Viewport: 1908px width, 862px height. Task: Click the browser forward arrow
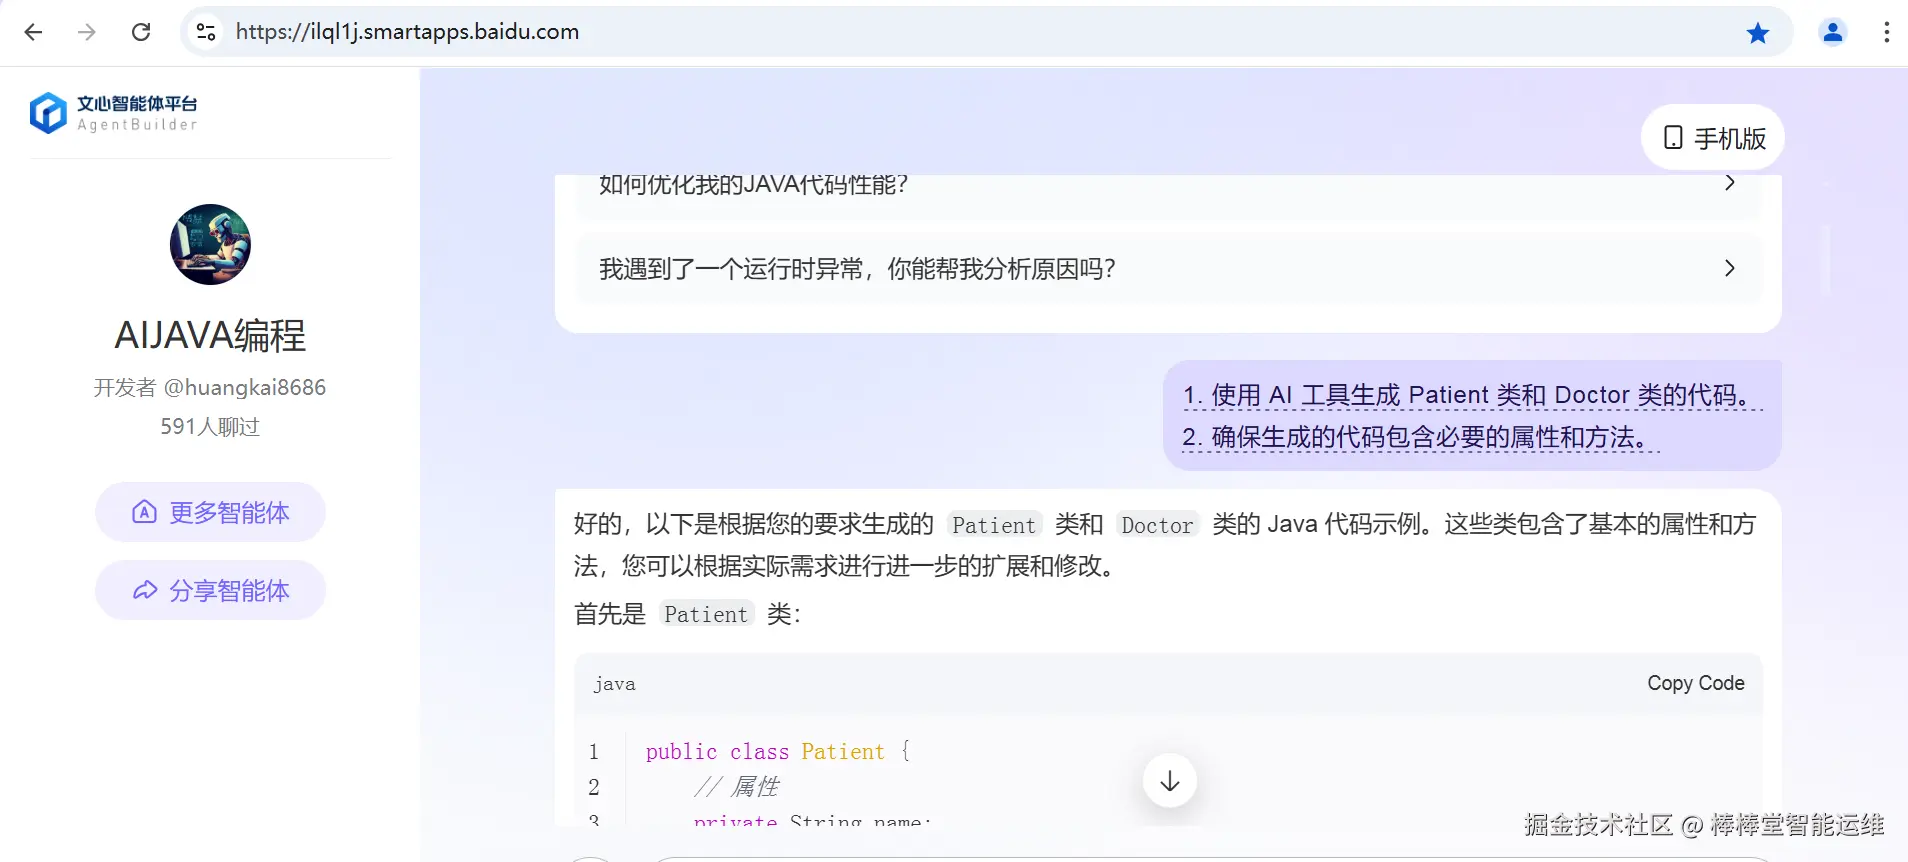[x=87, y=32]
